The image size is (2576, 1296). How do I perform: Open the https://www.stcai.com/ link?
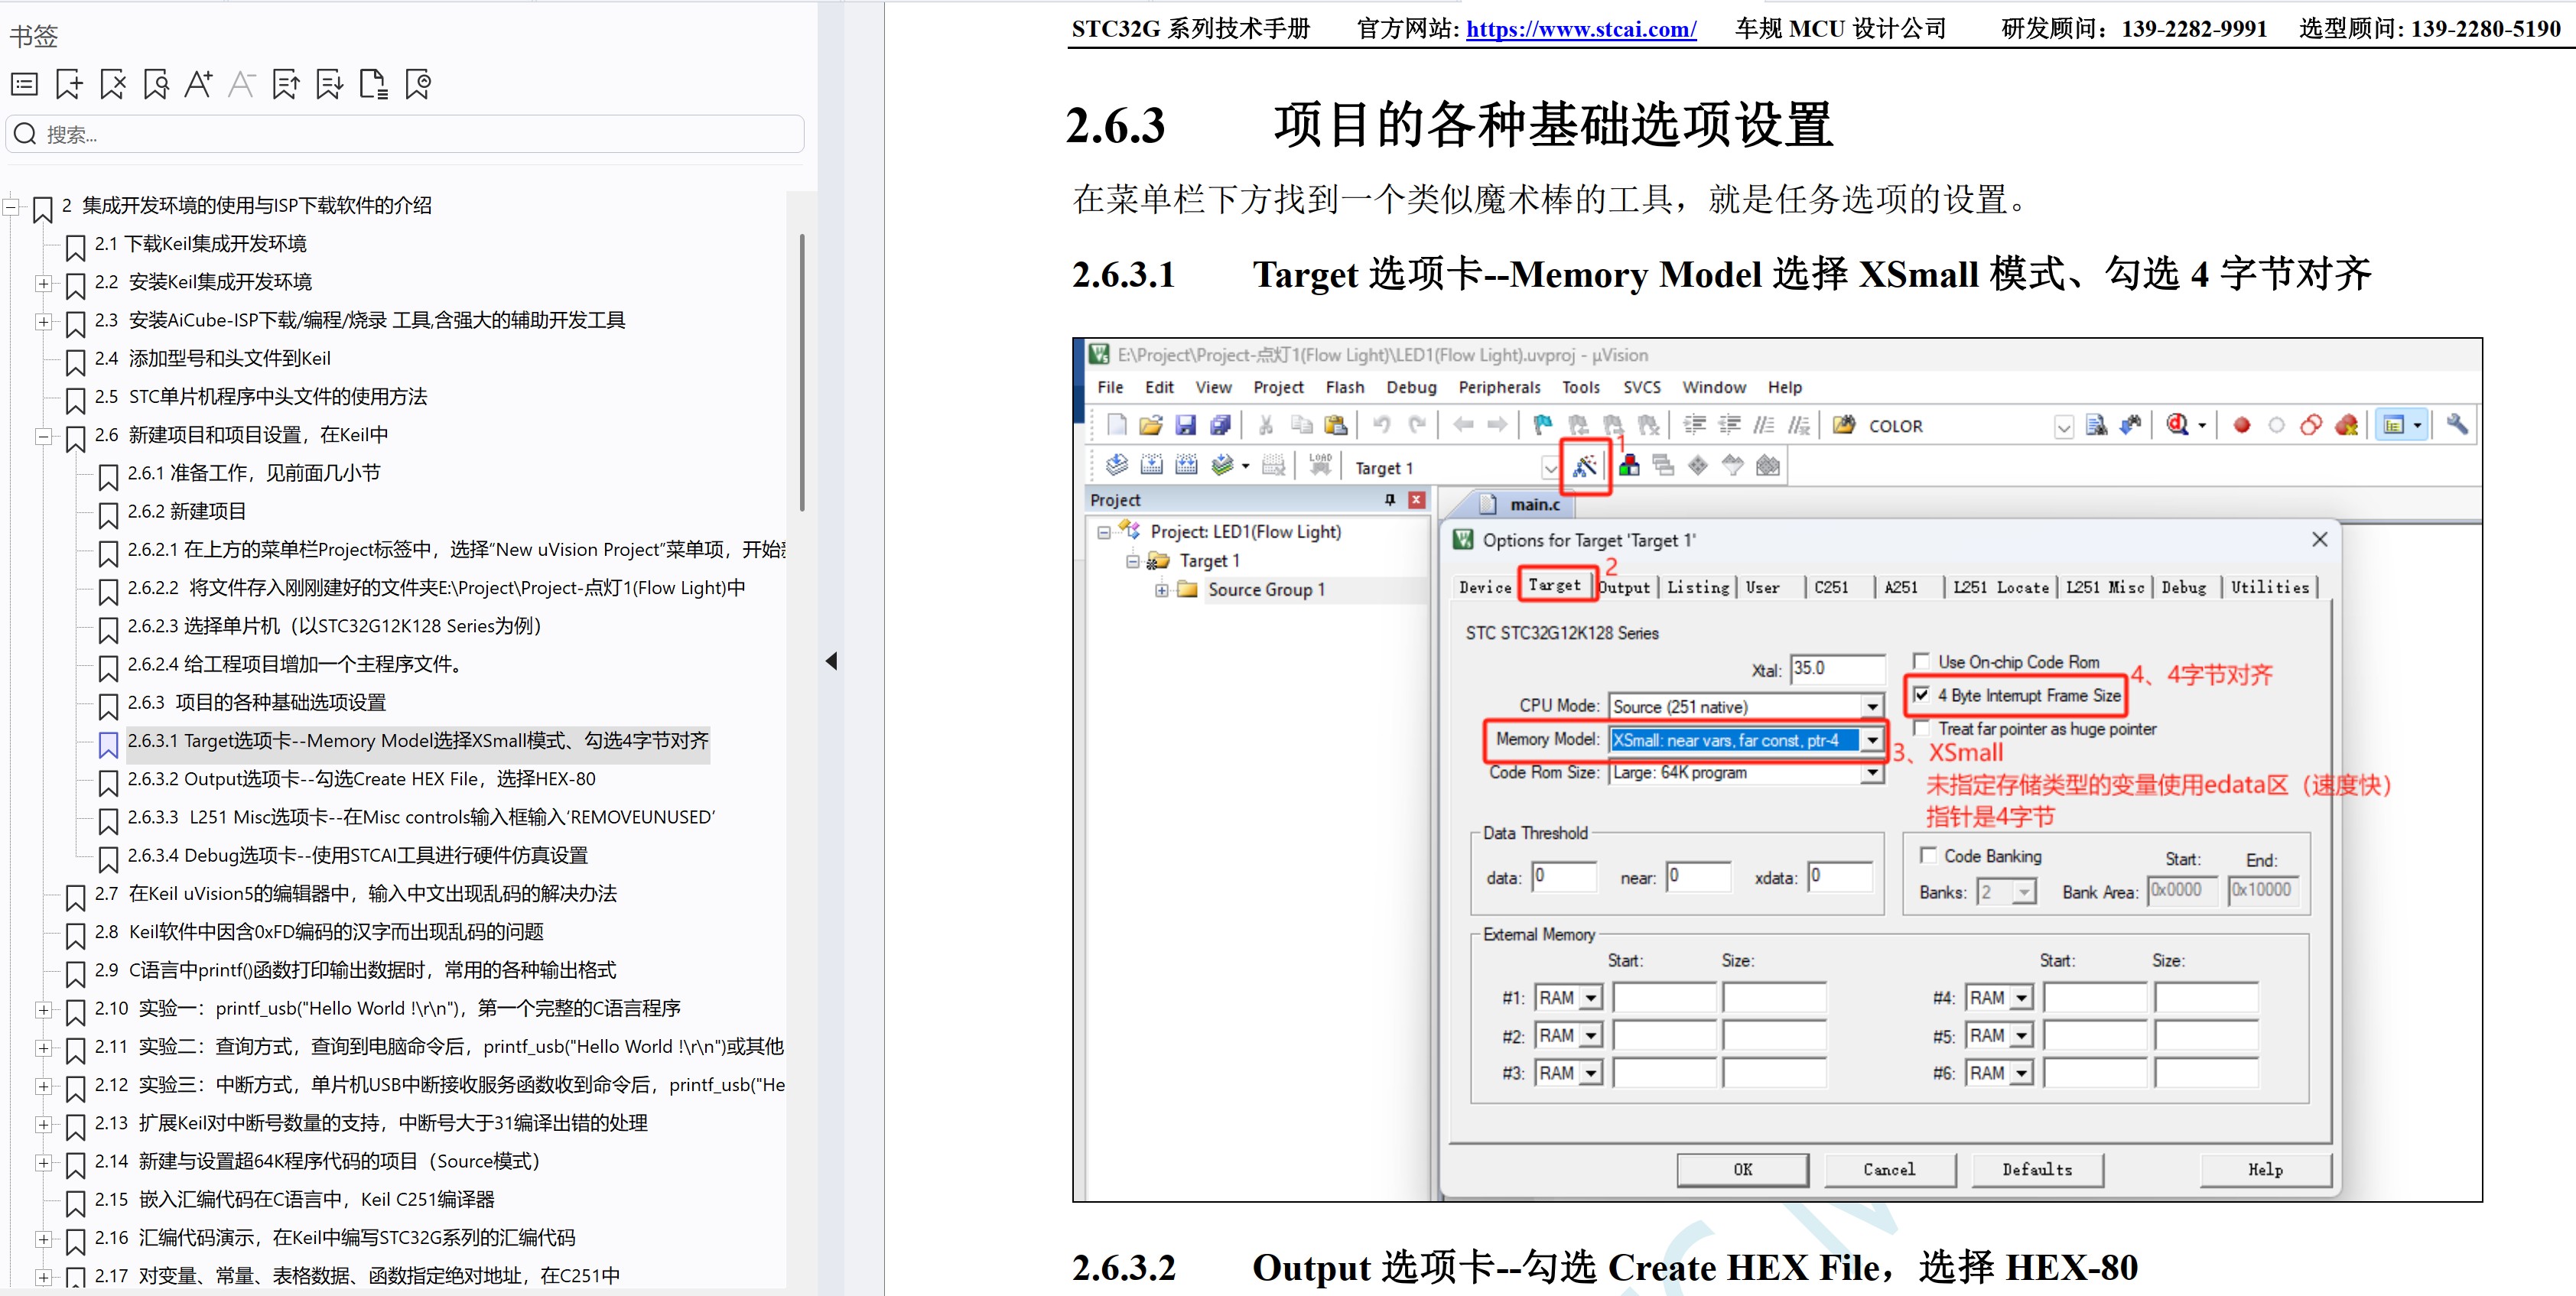pos(1581,29)
